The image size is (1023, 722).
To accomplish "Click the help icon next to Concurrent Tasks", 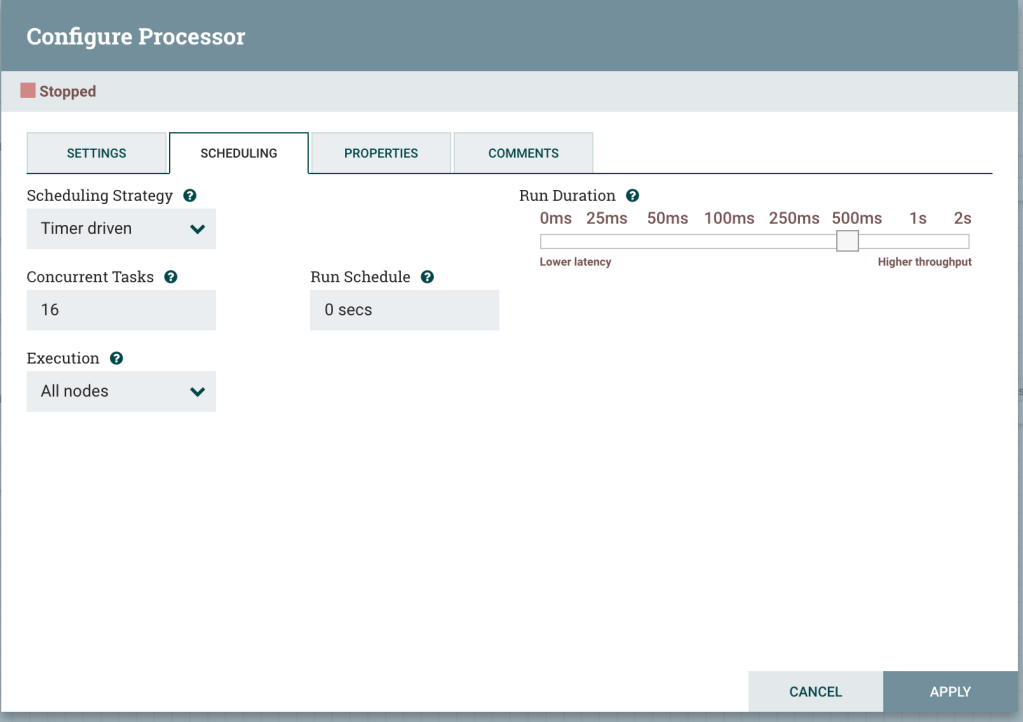I will [x=171, y=277].
